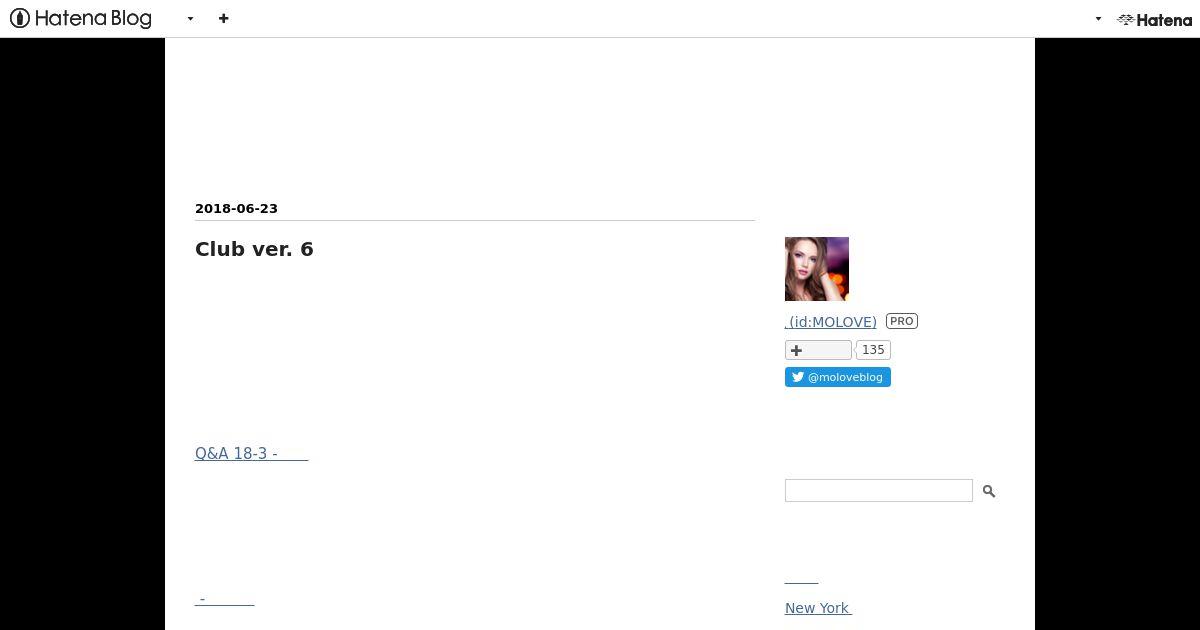
Task: Click the 135 subscriber count
Action: (x=873, y=350)
